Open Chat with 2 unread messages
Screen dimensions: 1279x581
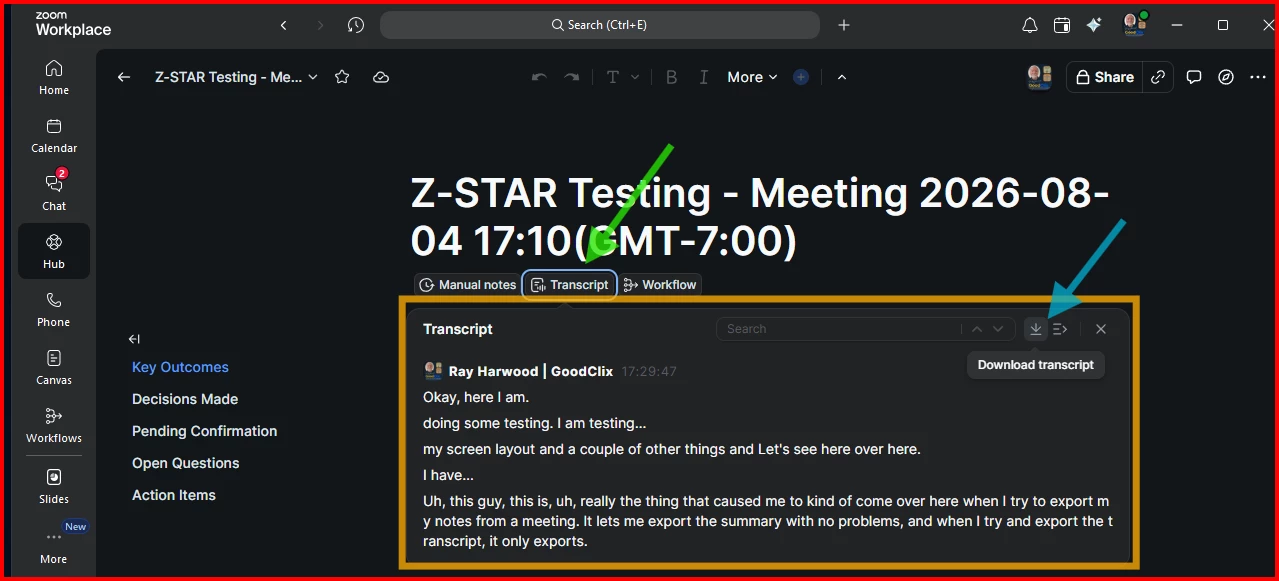point(54,193)
